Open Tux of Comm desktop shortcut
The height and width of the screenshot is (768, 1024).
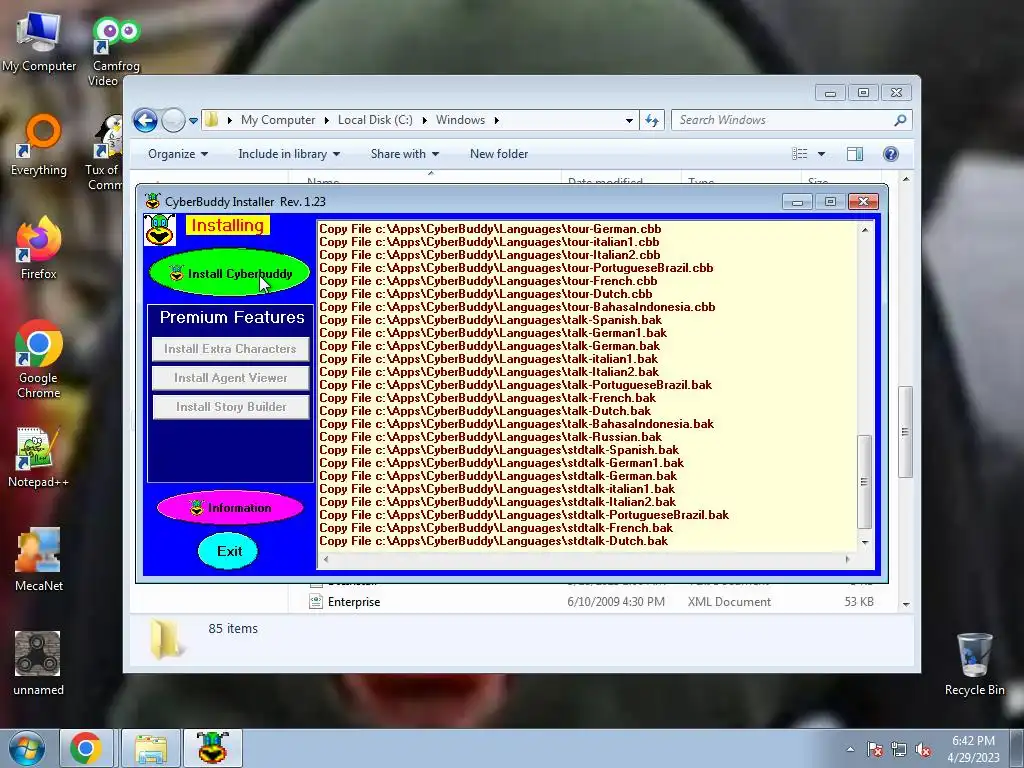click(104, 153)
